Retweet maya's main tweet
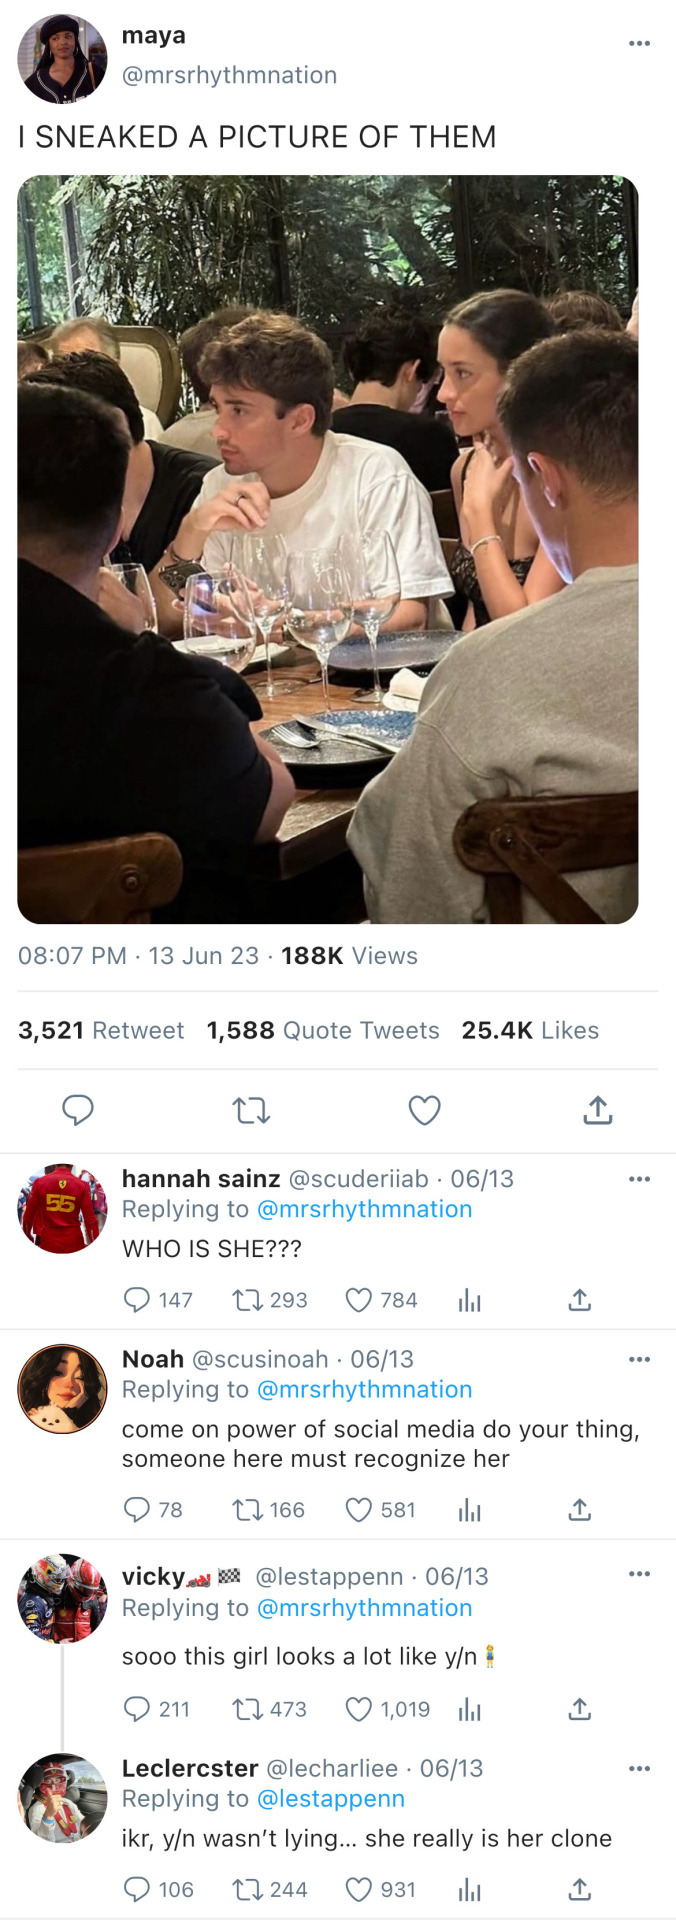 (x=251, y=1110)
